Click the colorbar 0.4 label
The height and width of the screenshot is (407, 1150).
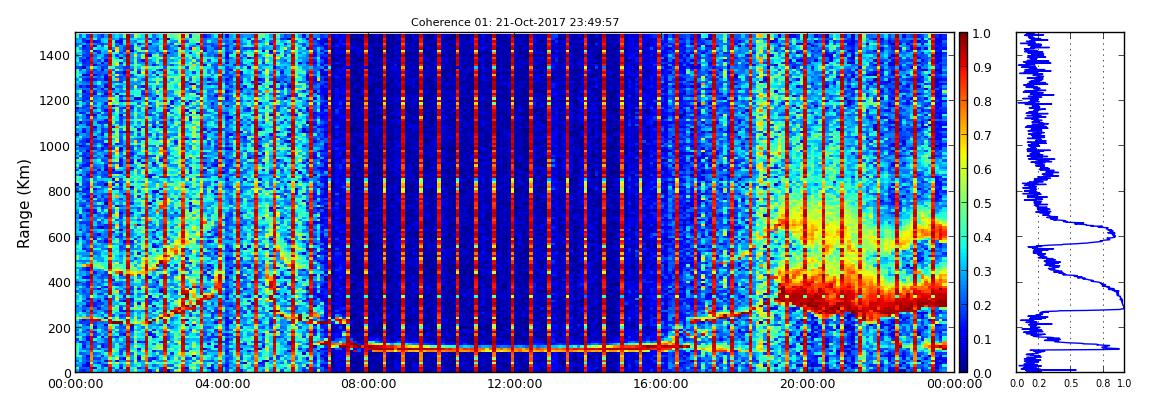tap(984, 238)
